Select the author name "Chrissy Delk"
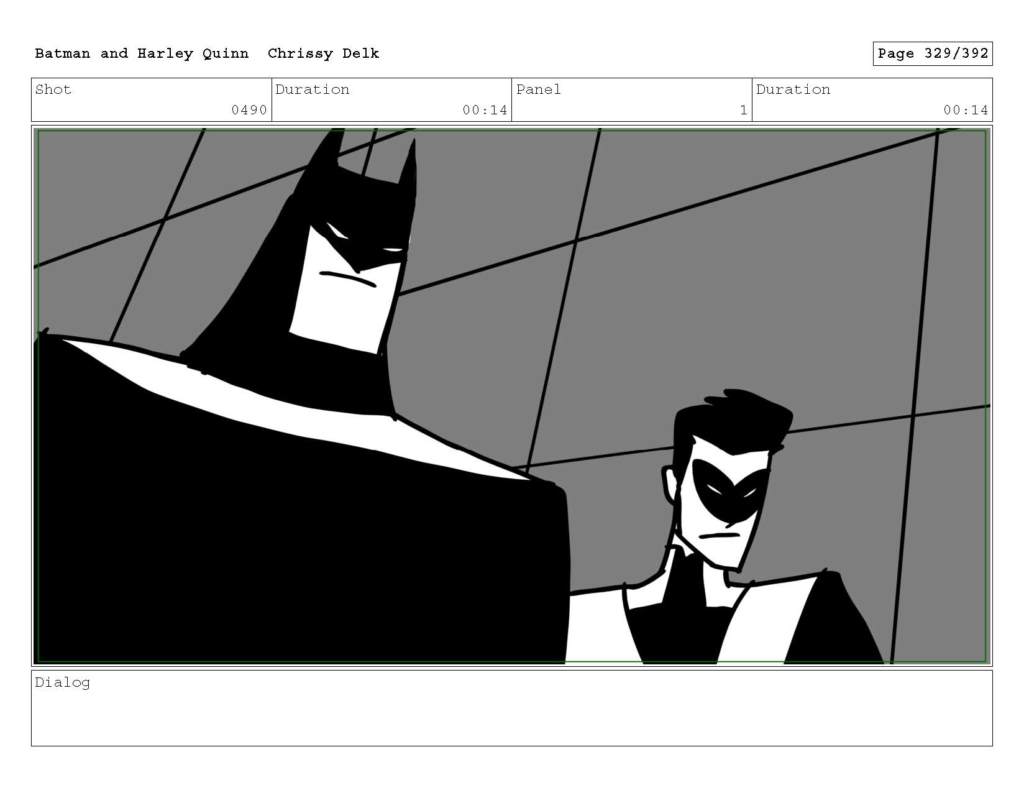 point(323,54)
